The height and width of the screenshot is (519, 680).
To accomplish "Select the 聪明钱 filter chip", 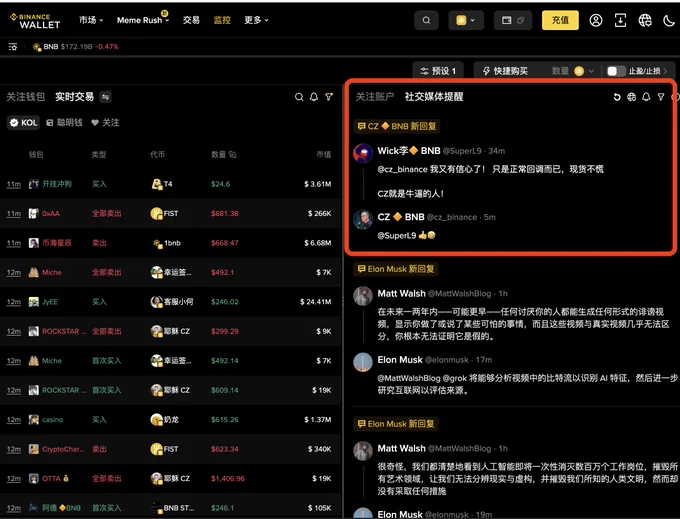I will click(64, 123).
